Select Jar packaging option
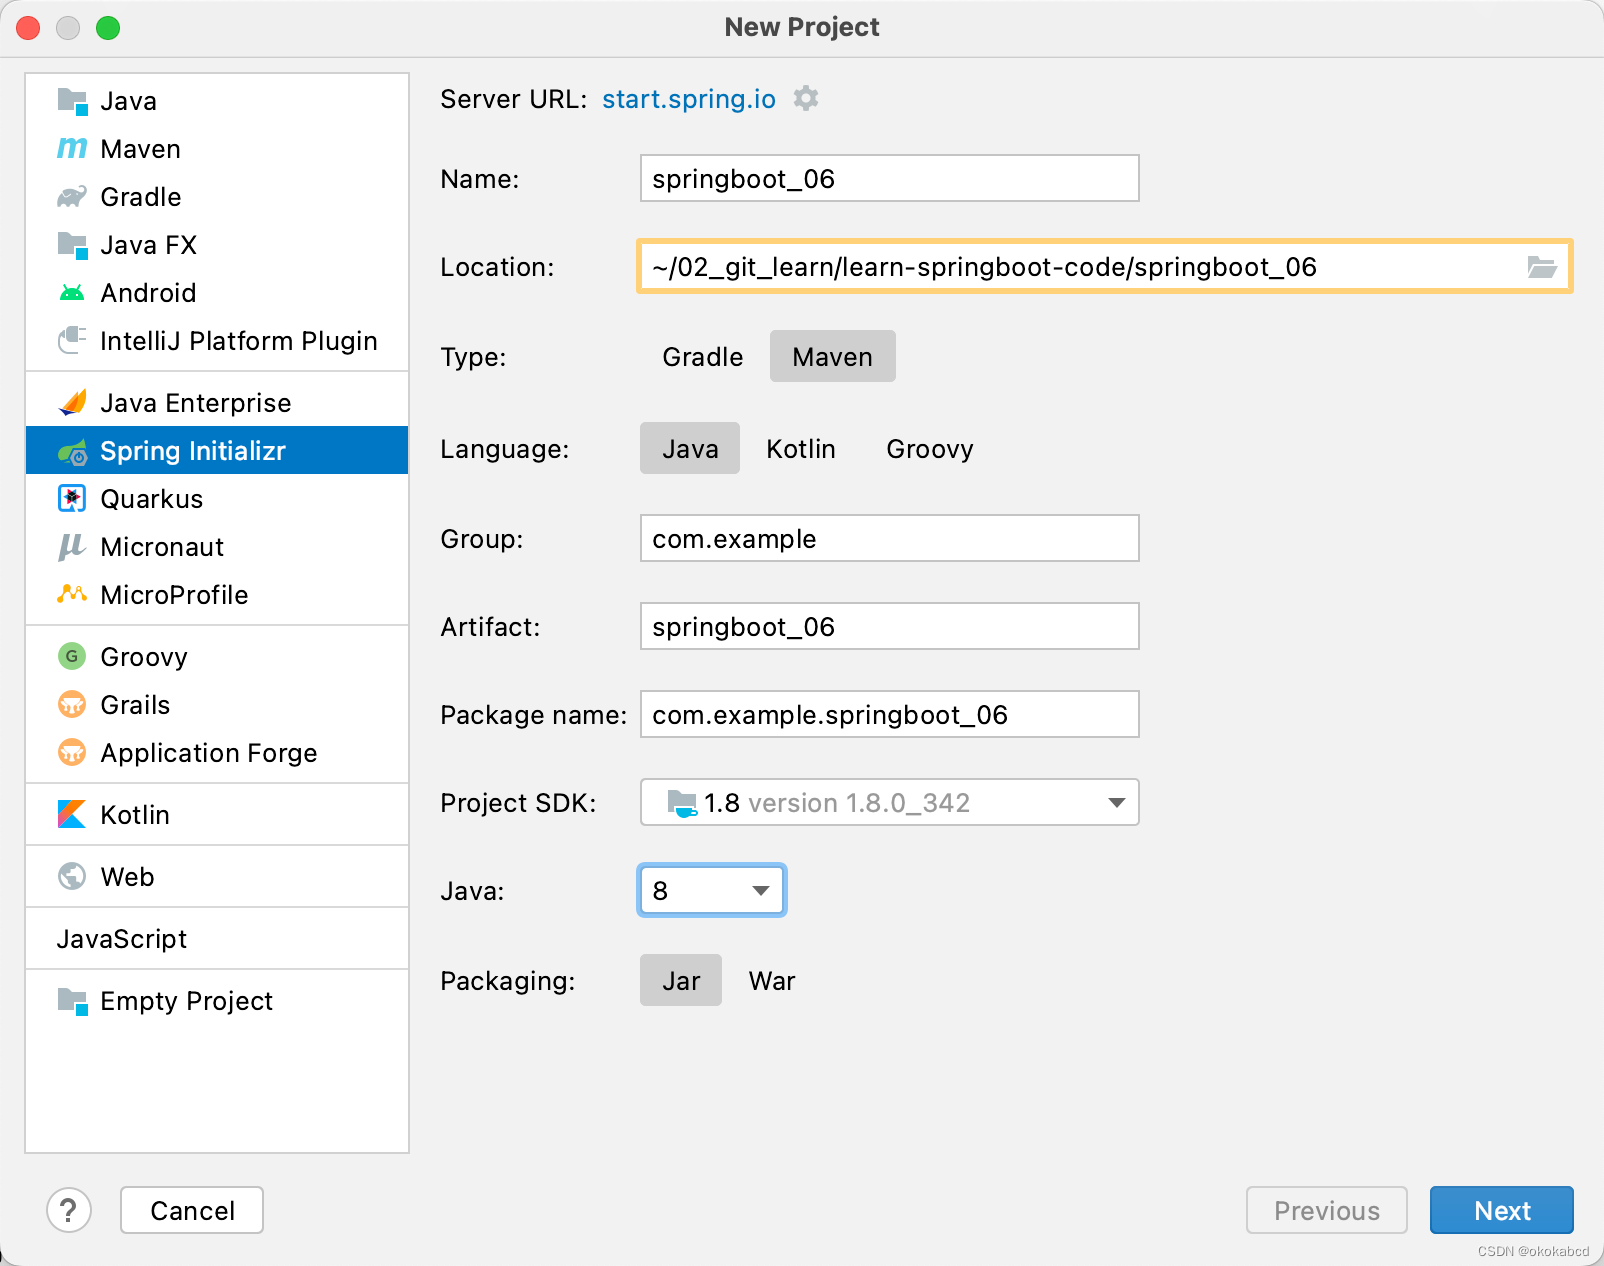This screenshot has height=1266, width=1604. [x=681, y=981]
